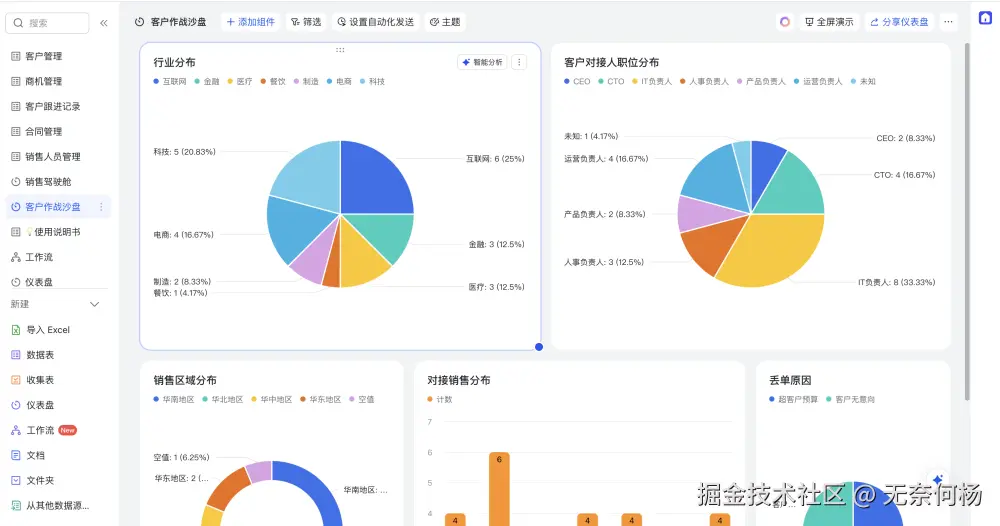
Task: Open 销售人员管理 in the sidebar
Action: click(x=52, y=156)
